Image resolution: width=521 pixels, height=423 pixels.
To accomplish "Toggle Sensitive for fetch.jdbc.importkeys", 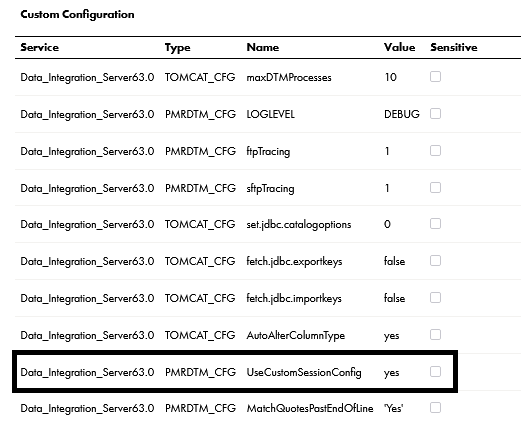I will pyautogui.click(x=435, y=298).
